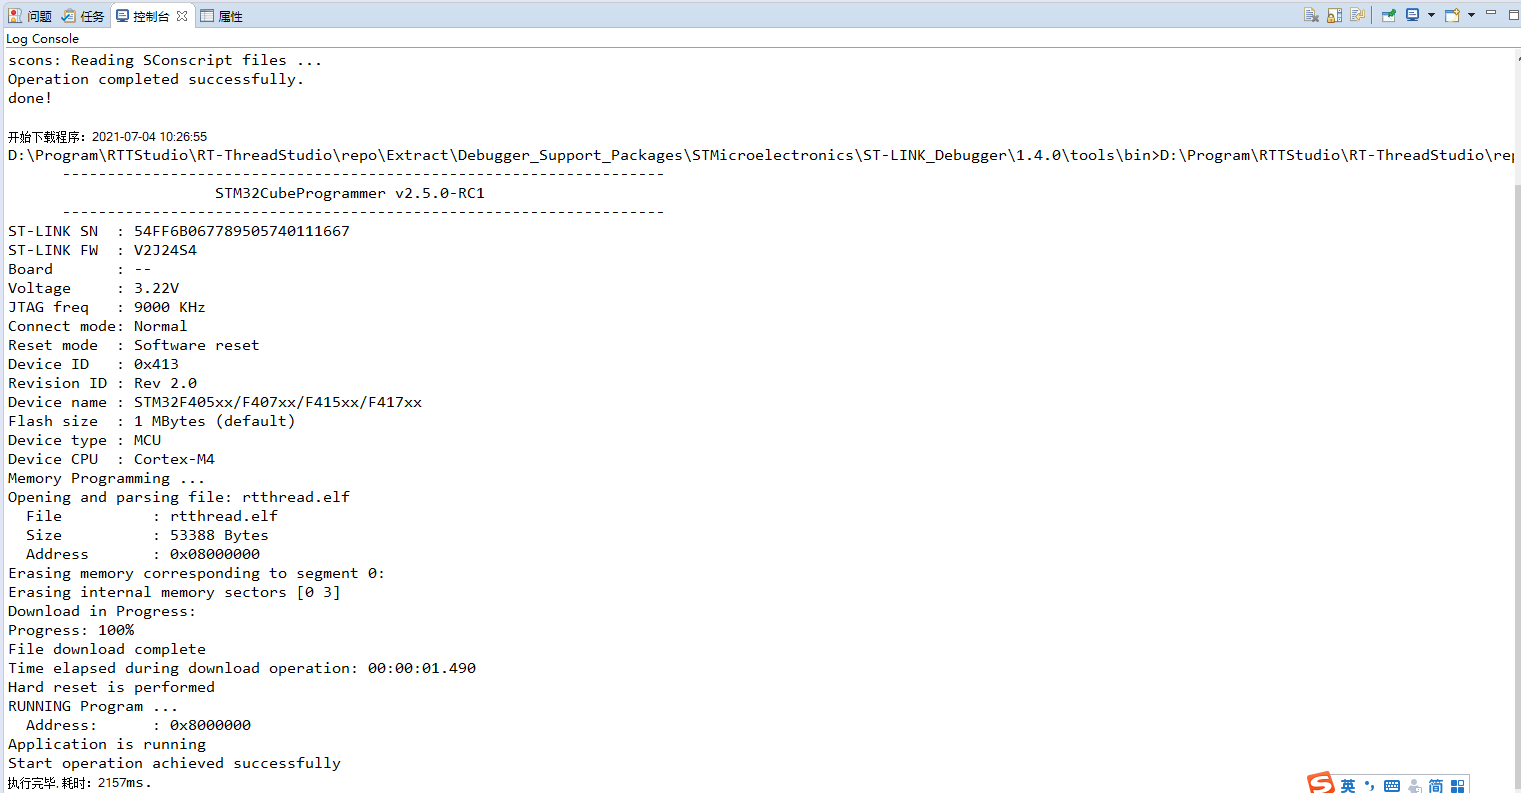Click the open new console icon
The image size is (1521, 793).
click(x=1452, y=15)
